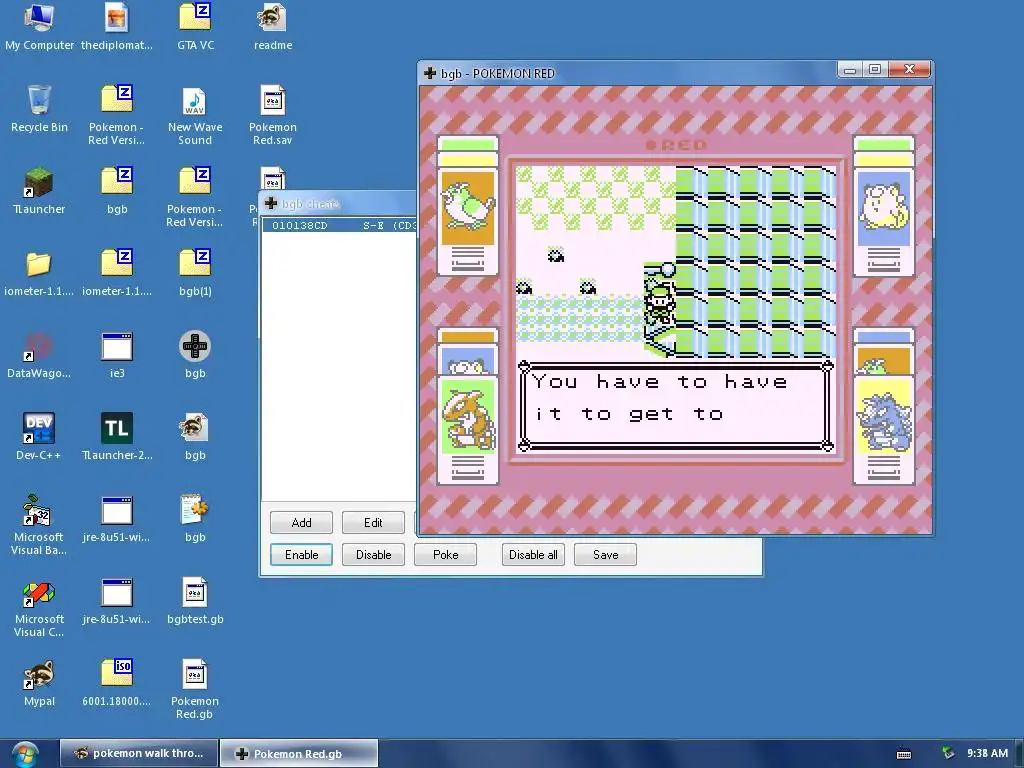Image resolution: width=1024 pixels, height=768 pixels.
Task: Select cheat code 010138CD row
Action: click(x=340, y=225)
